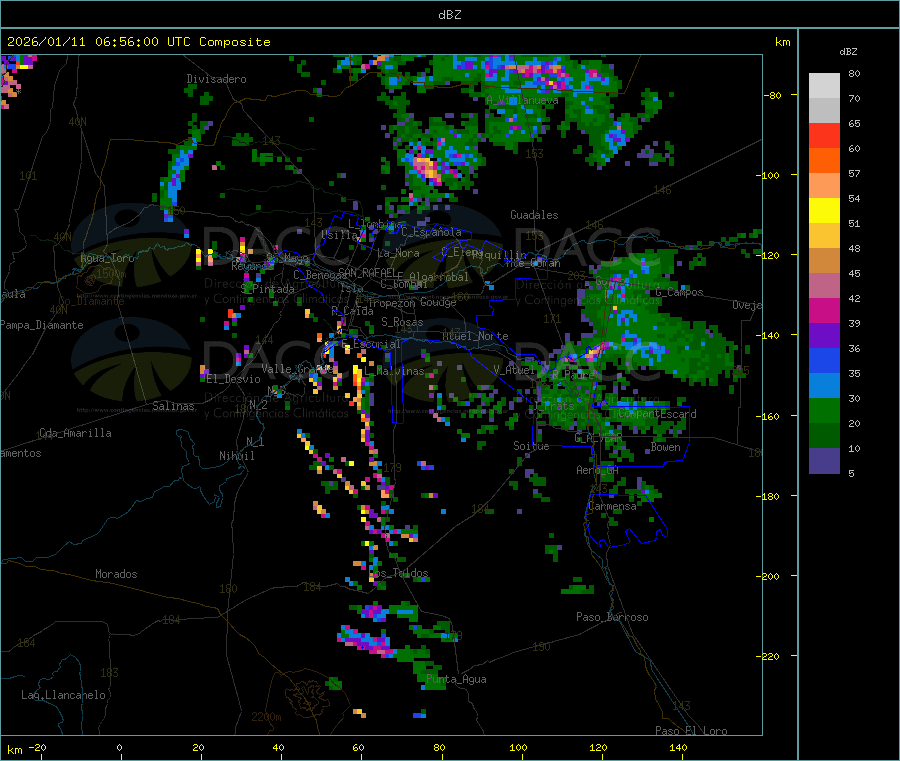This screenshot has width=900, height=761.
Task: Click the -20 km horizontal axis tick
Action: [37, 747]
